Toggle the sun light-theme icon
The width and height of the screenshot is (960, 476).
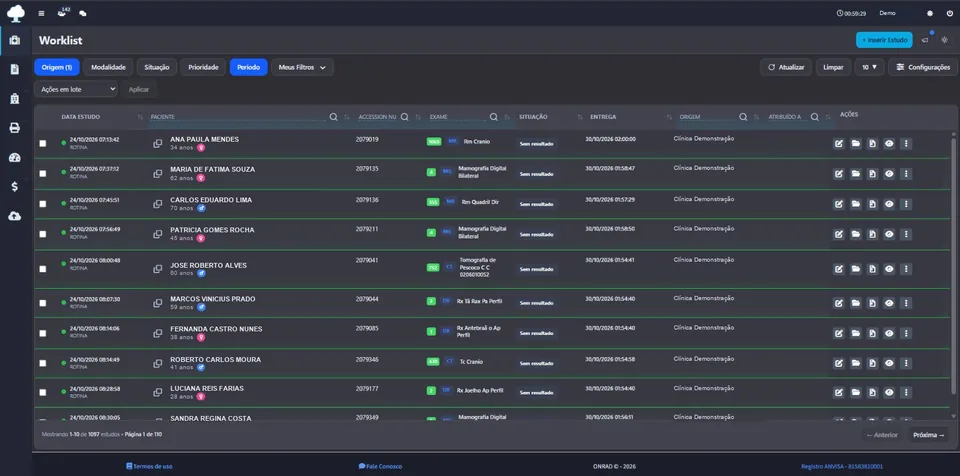[944, 40]
